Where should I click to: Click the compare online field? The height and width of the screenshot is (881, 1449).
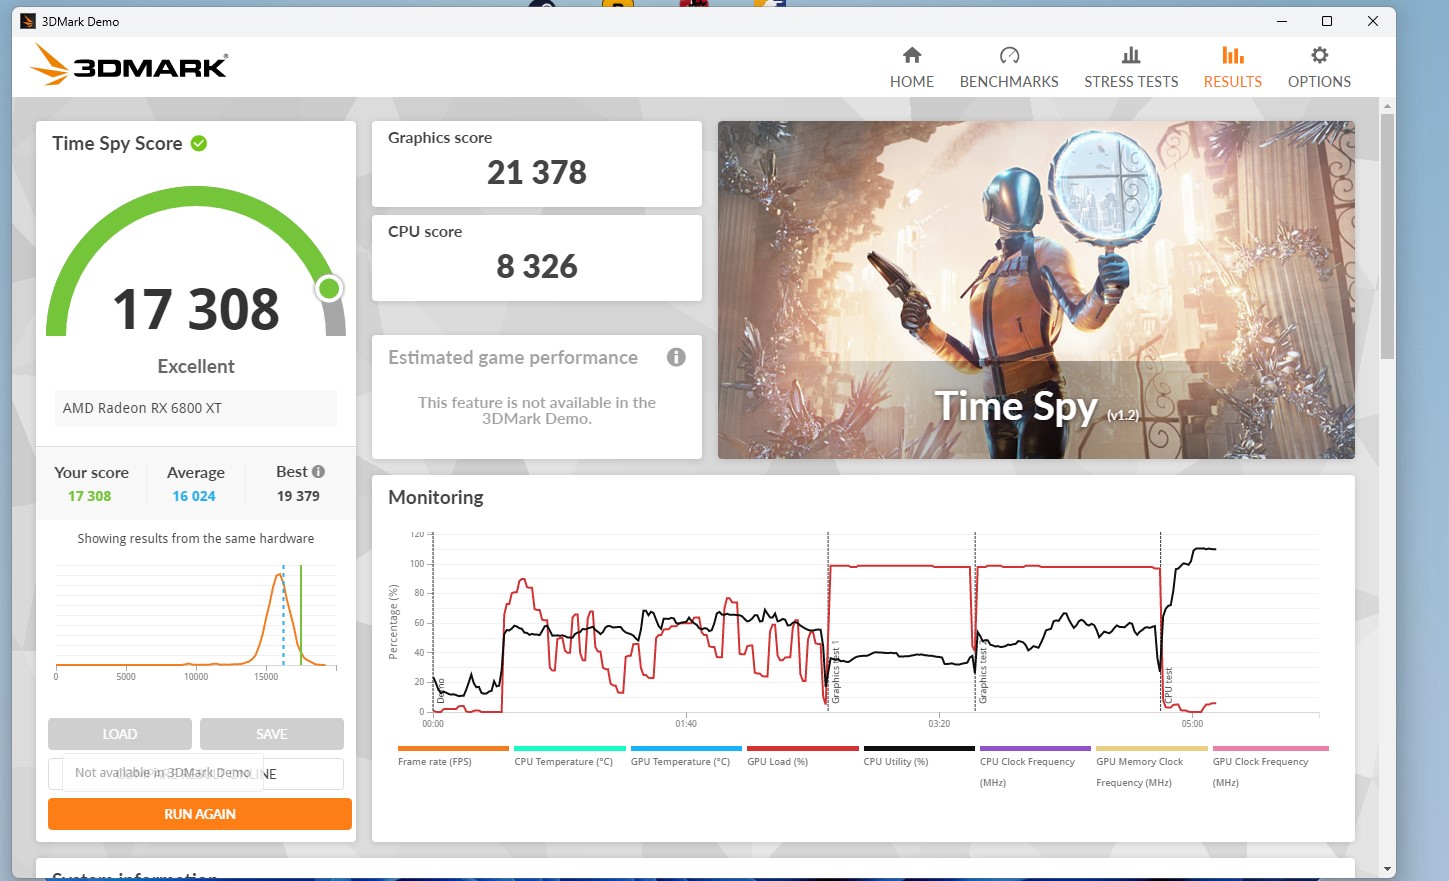(196, 774)
